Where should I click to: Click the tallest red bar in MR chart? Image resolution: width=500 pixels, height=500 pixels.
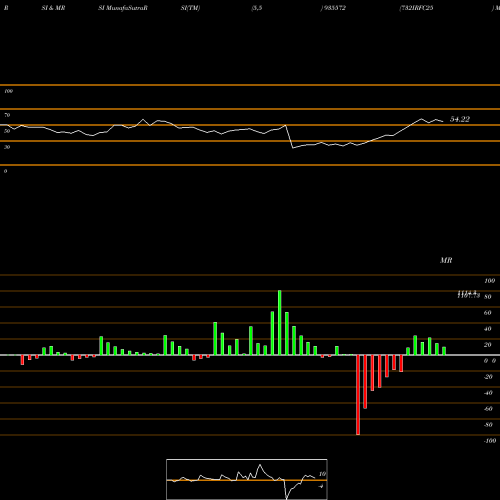click(x=358, y=395)
